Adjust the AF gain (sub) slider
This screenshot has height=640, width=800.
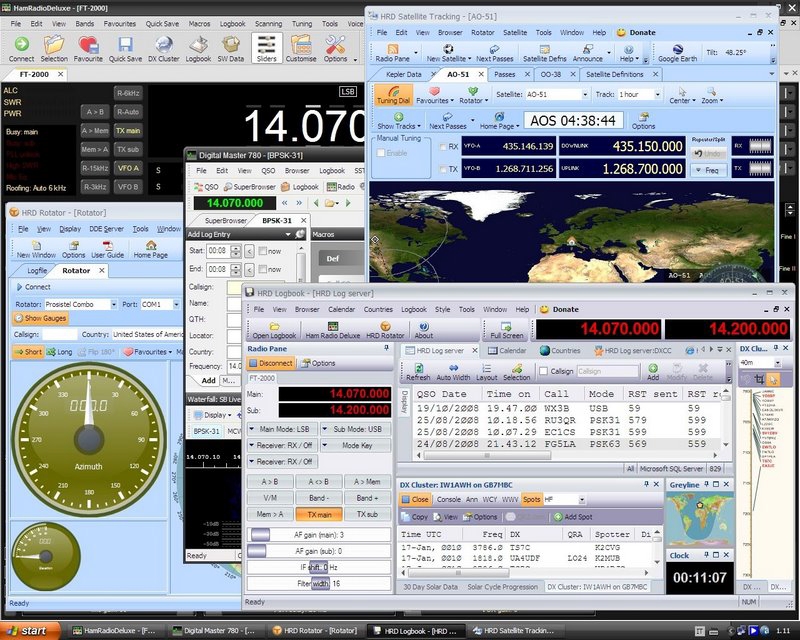(x=319, y=551)
